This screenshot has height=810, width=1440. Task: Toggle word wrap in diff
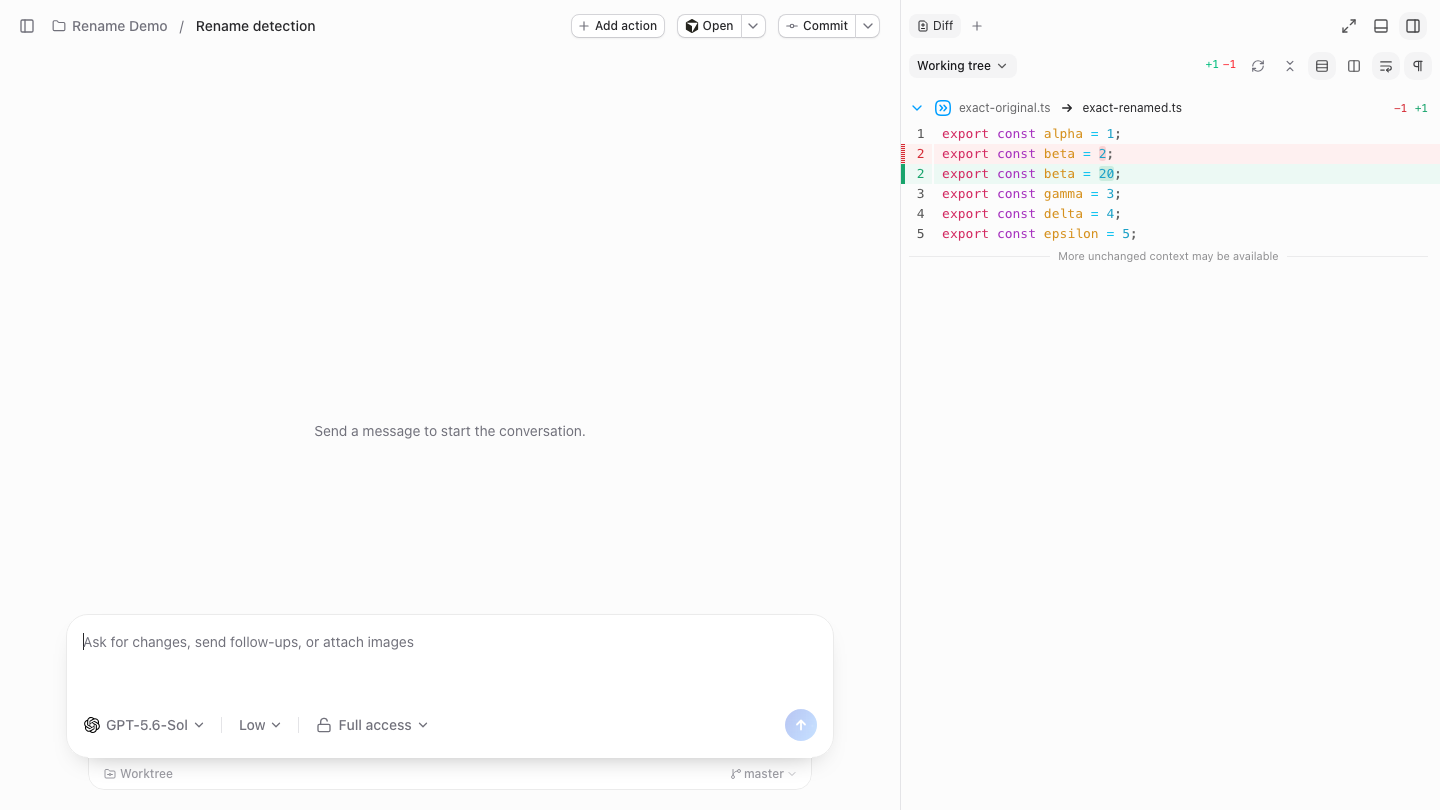[x=1386, y=66]
